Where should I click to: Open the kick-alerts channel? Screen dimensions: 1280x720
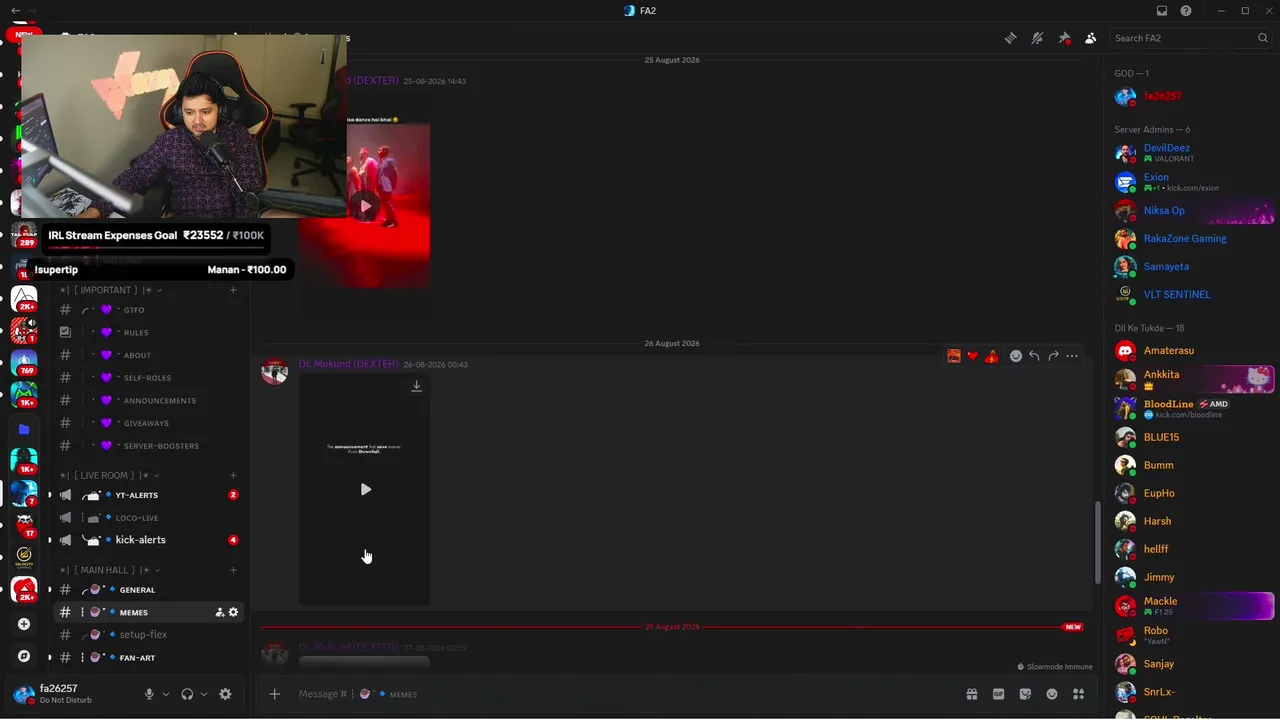[148, 540]
